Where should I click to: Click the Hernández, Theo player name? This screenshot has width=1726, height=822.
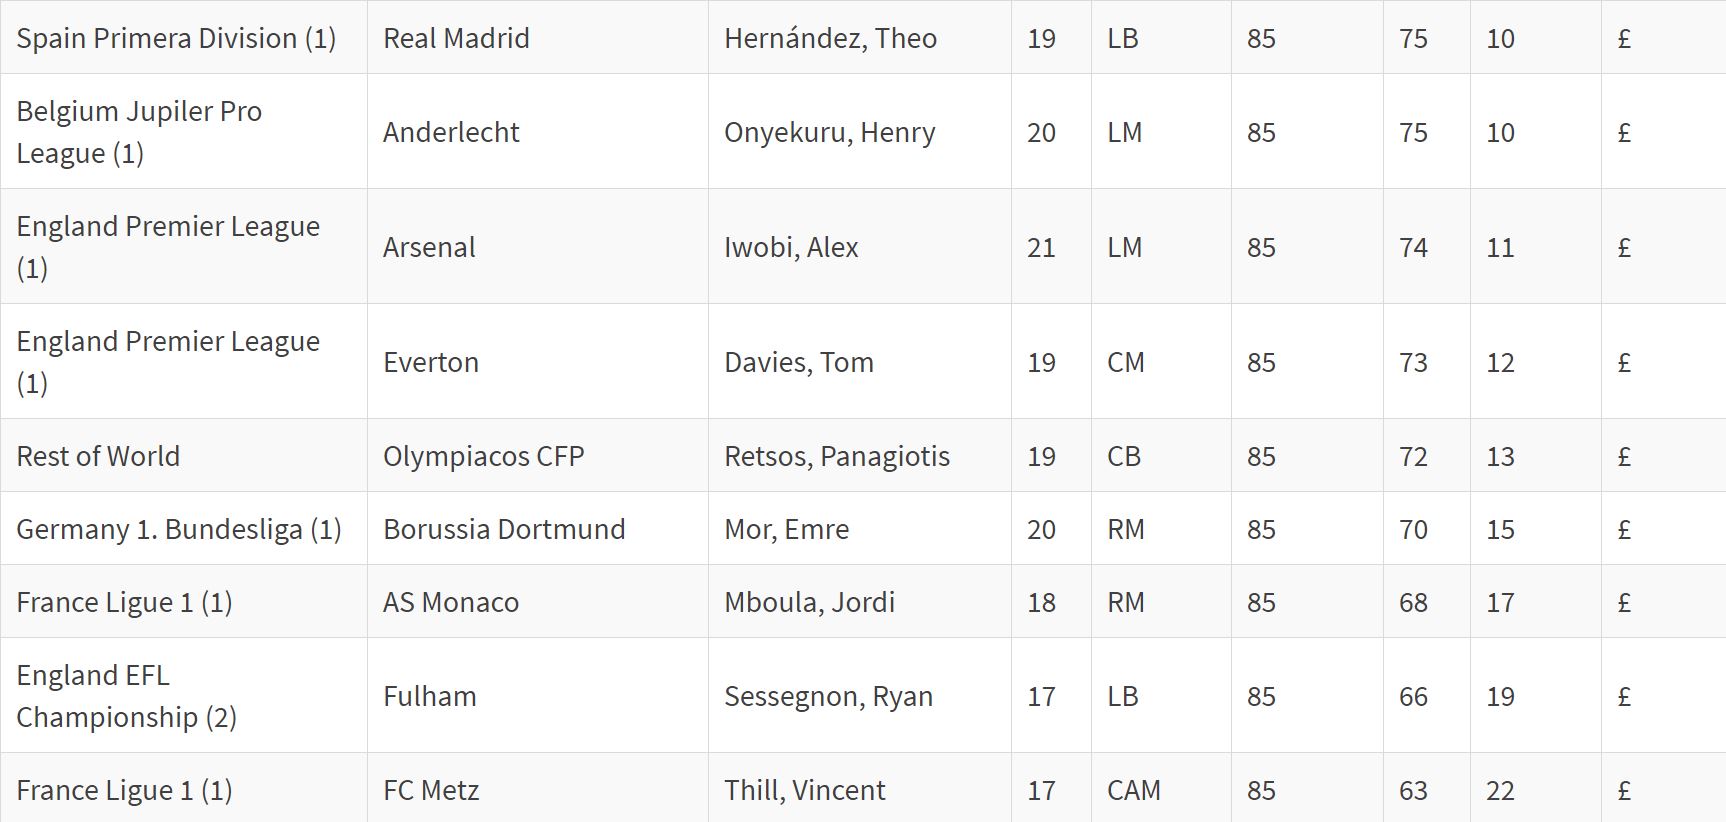pos(830,38)
